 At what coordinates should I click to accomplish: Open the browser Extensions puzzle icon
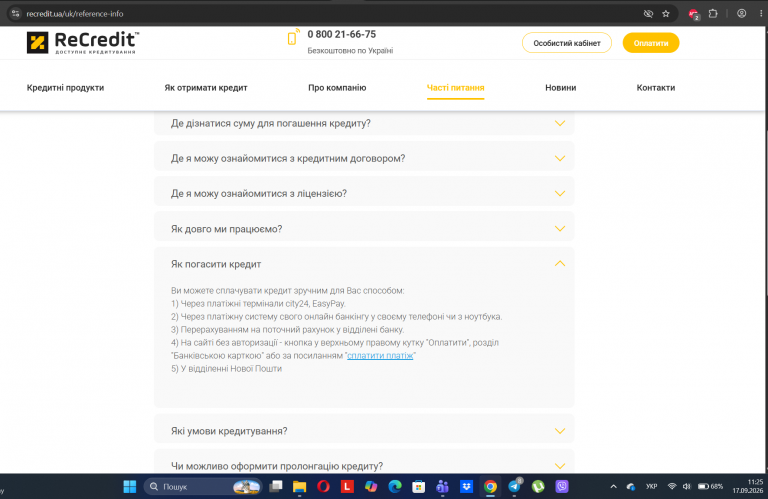pyautogui.click(x=713, y=14)
